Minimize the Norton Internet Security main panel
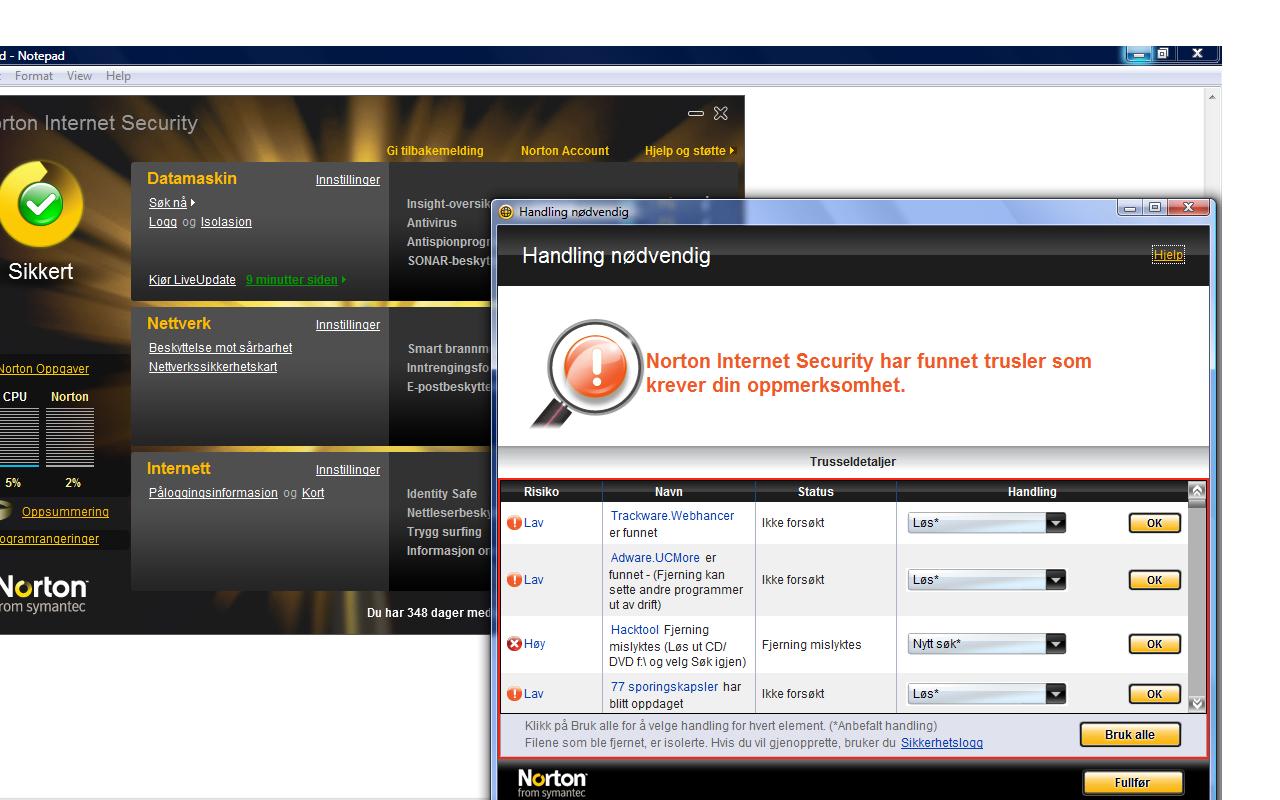1280x800 pixels. click(x=696, y=114)
